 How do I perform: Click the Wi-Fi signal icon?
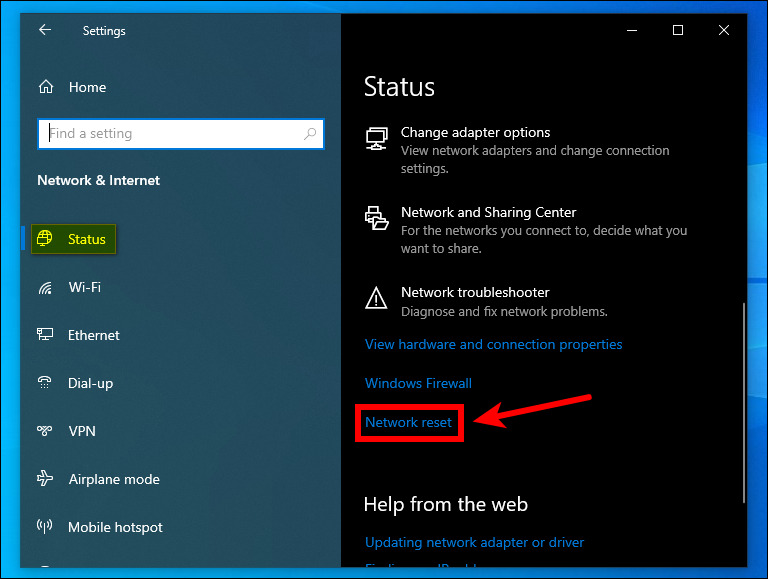[x=45, y=288]
